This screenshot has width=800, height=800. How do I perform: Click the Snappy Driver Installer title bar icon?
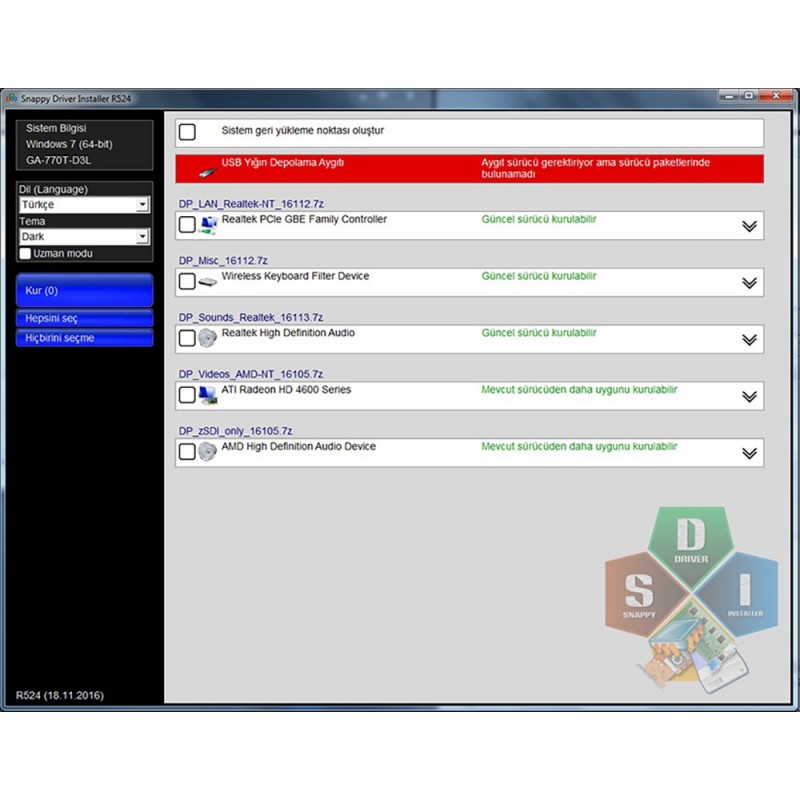[x=11, y=98]
